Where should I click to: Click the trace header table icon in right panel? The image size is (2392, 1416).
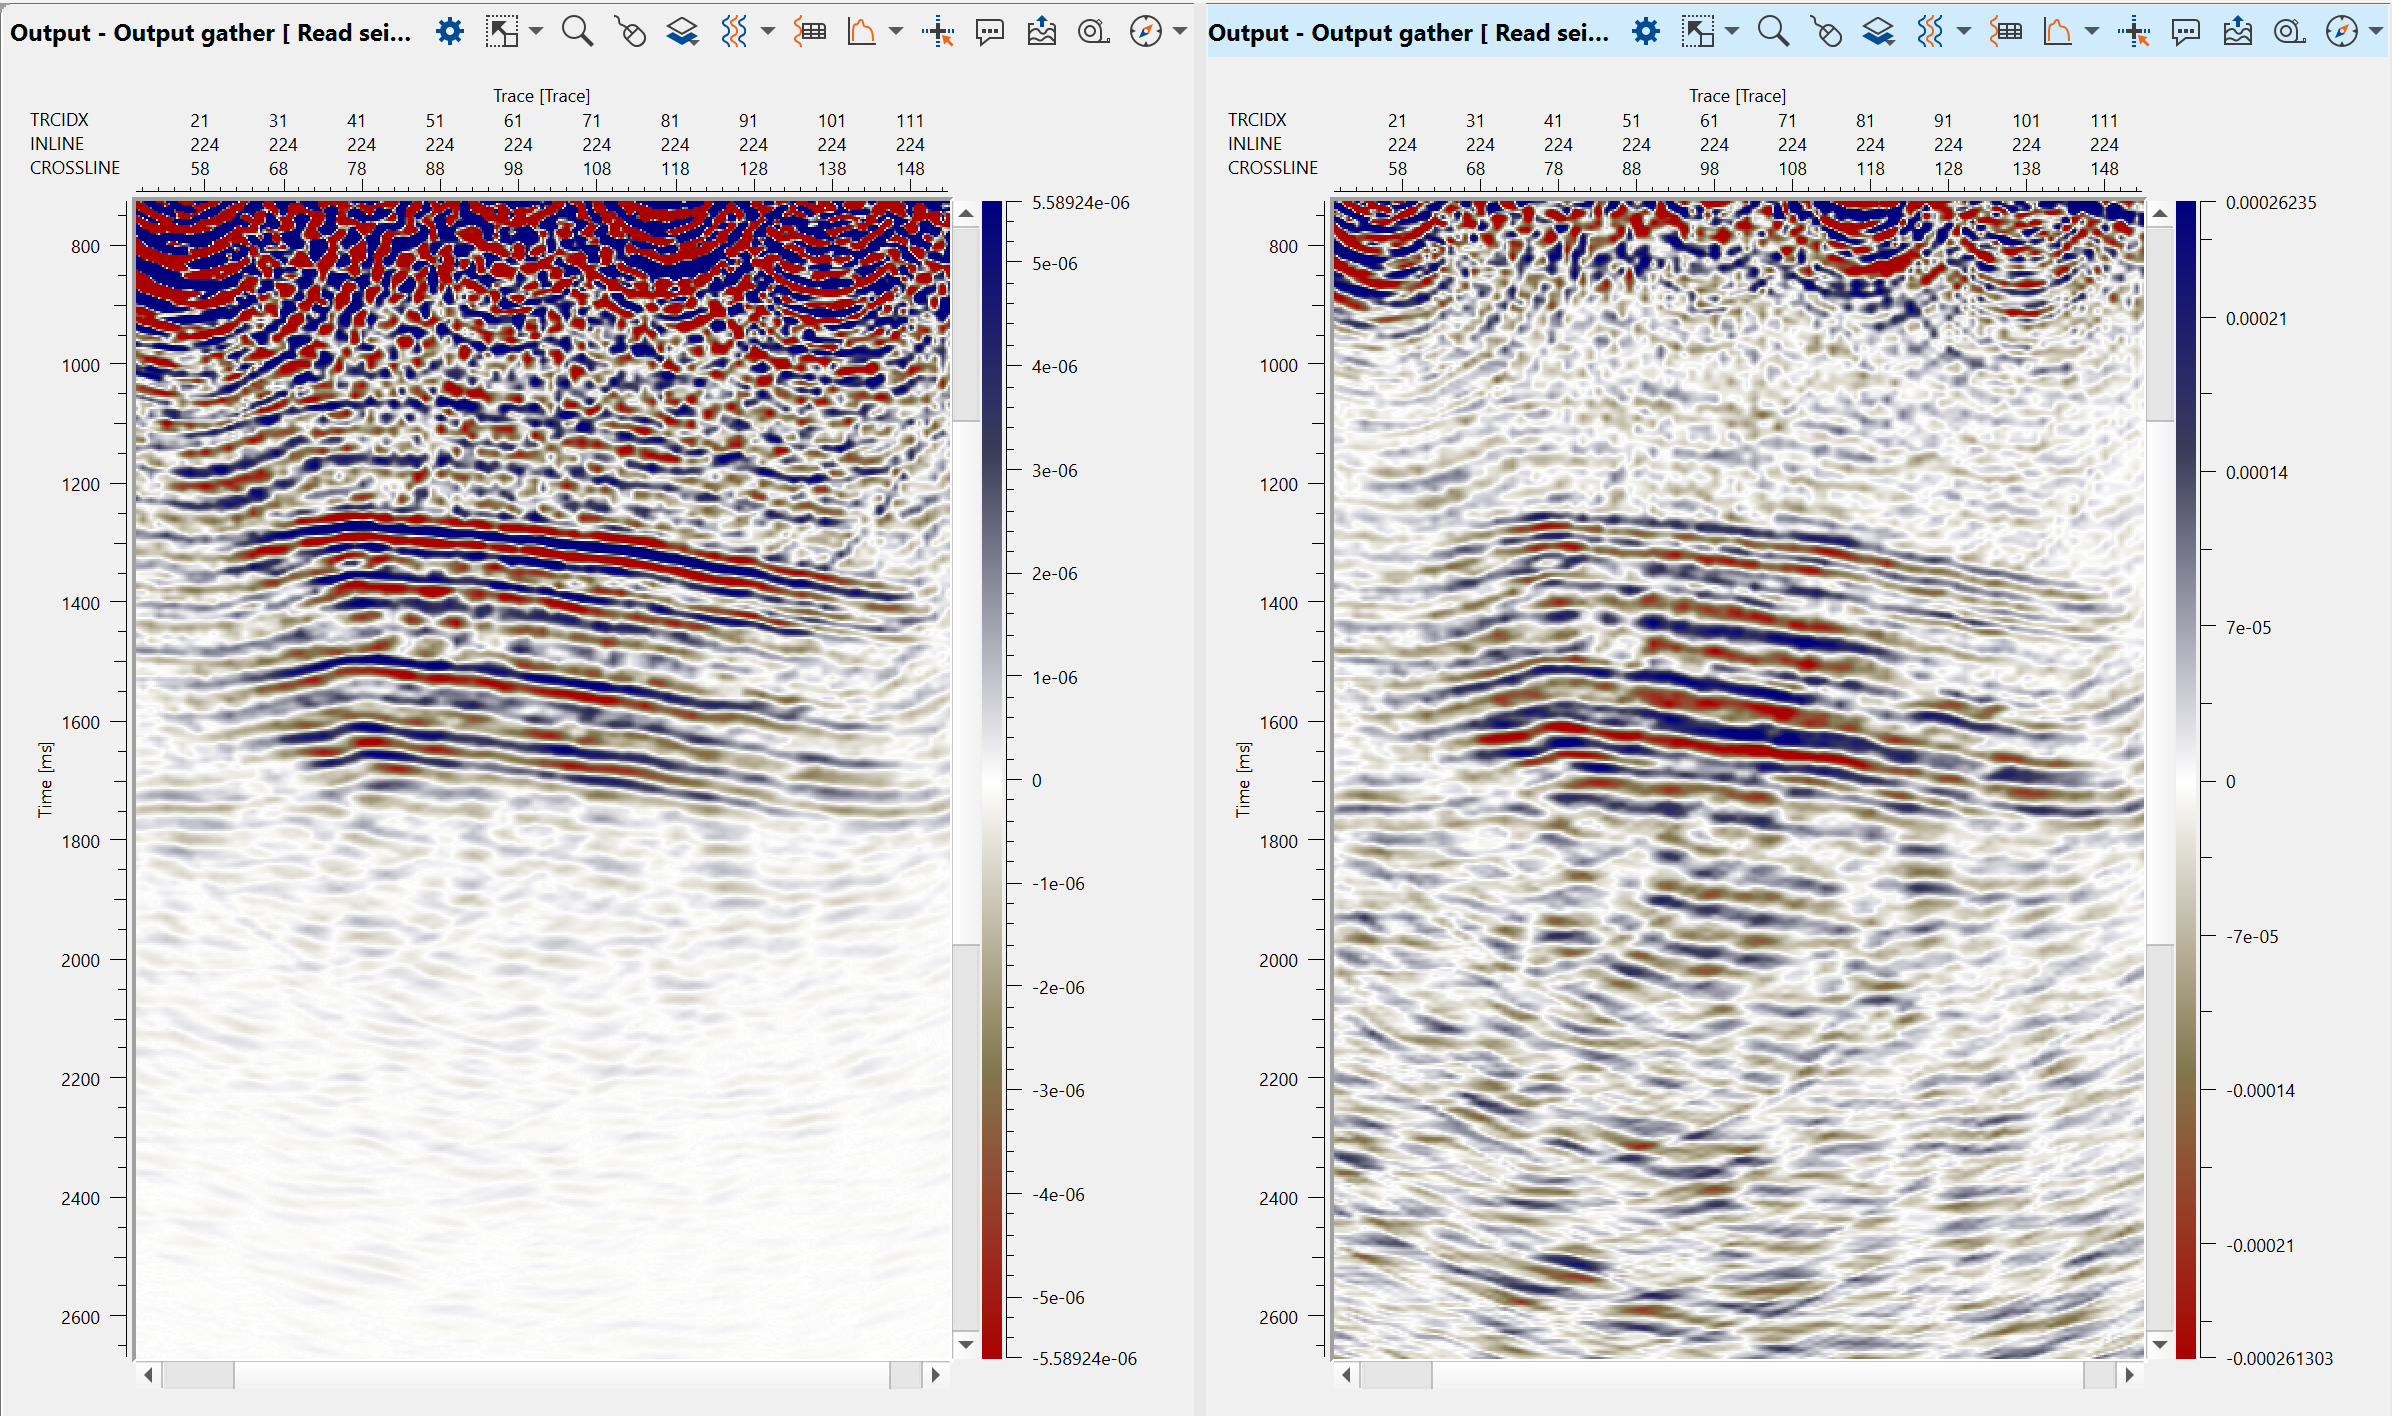(2006, 32)
